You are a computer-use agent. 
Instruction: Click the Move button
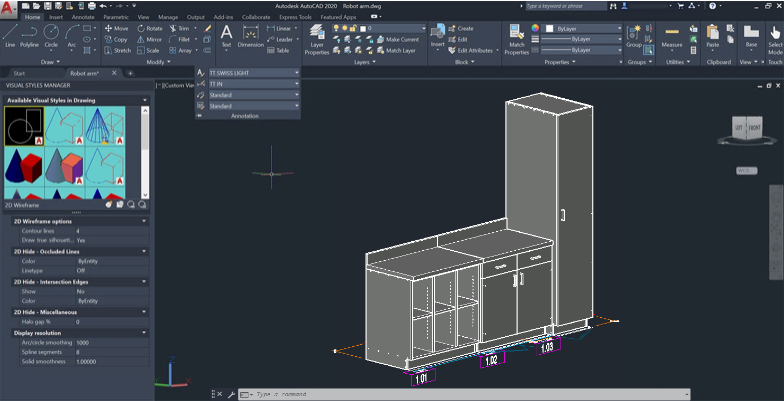116,28
